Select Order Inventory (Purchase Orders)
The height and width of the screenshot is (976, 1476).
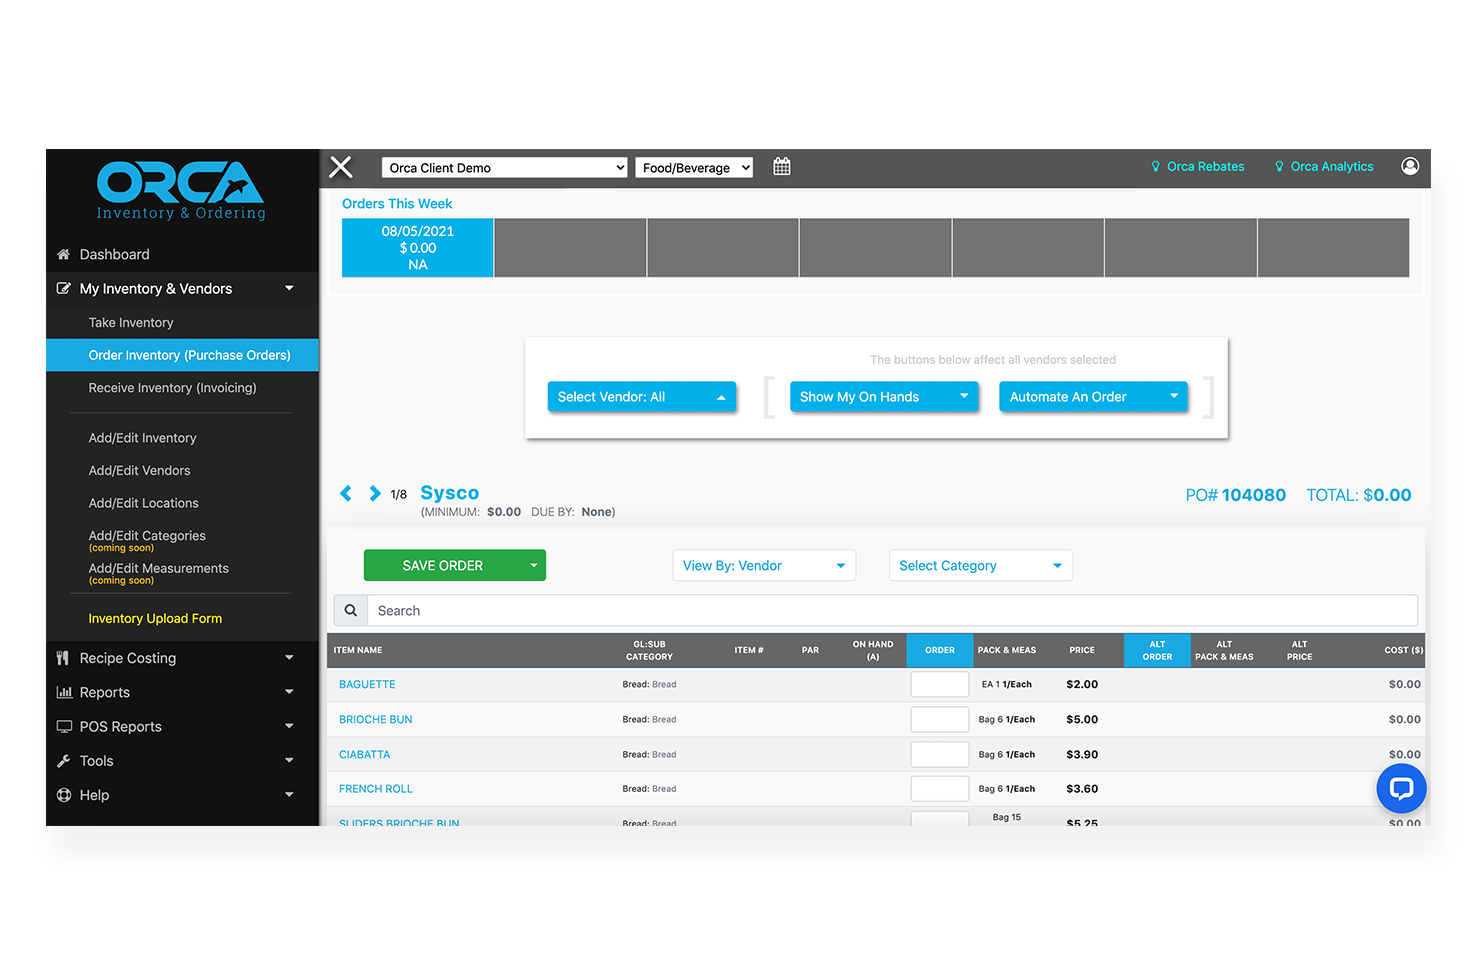pos(182,355)
